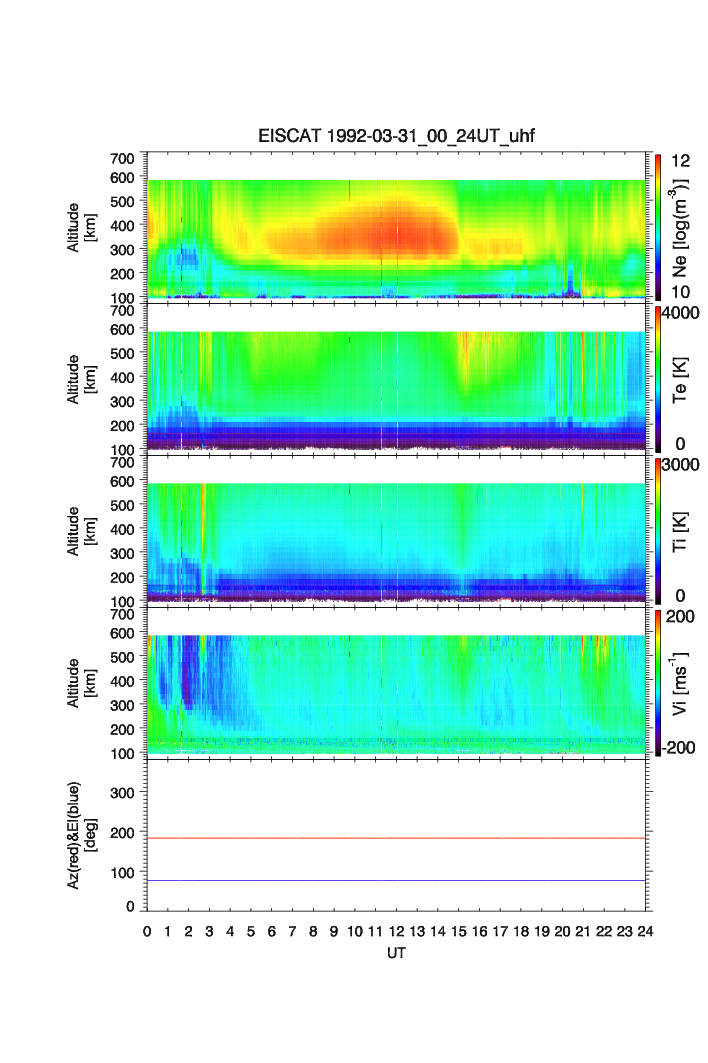Click the Vi [ms-1] color bar label
Viewport: 708px width, 1063px height.
click(x=680, y=683)
